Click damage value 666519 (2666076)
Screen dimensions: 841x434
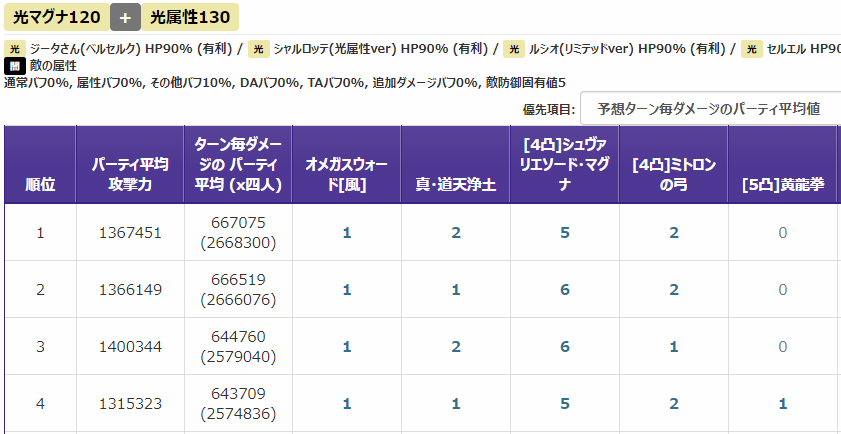point(238,290)
